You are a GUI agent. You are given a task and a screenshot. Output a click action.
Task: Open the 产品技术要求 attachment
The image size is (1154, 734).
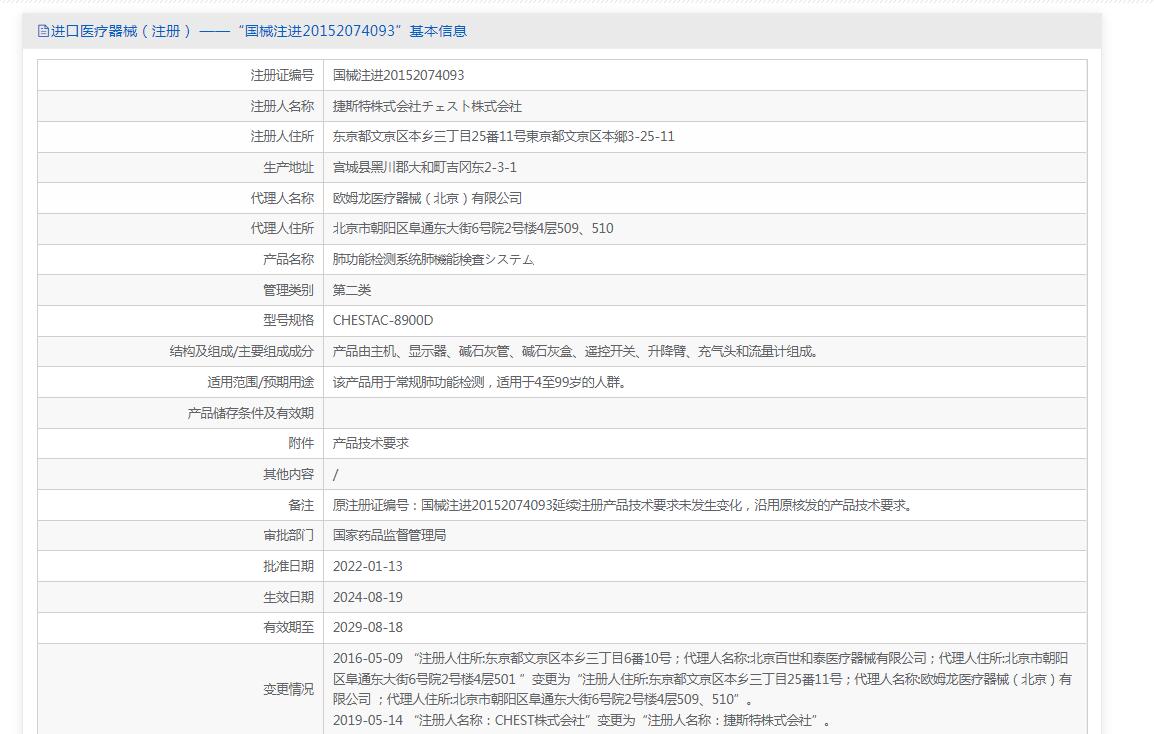click(x=371, y=443)
